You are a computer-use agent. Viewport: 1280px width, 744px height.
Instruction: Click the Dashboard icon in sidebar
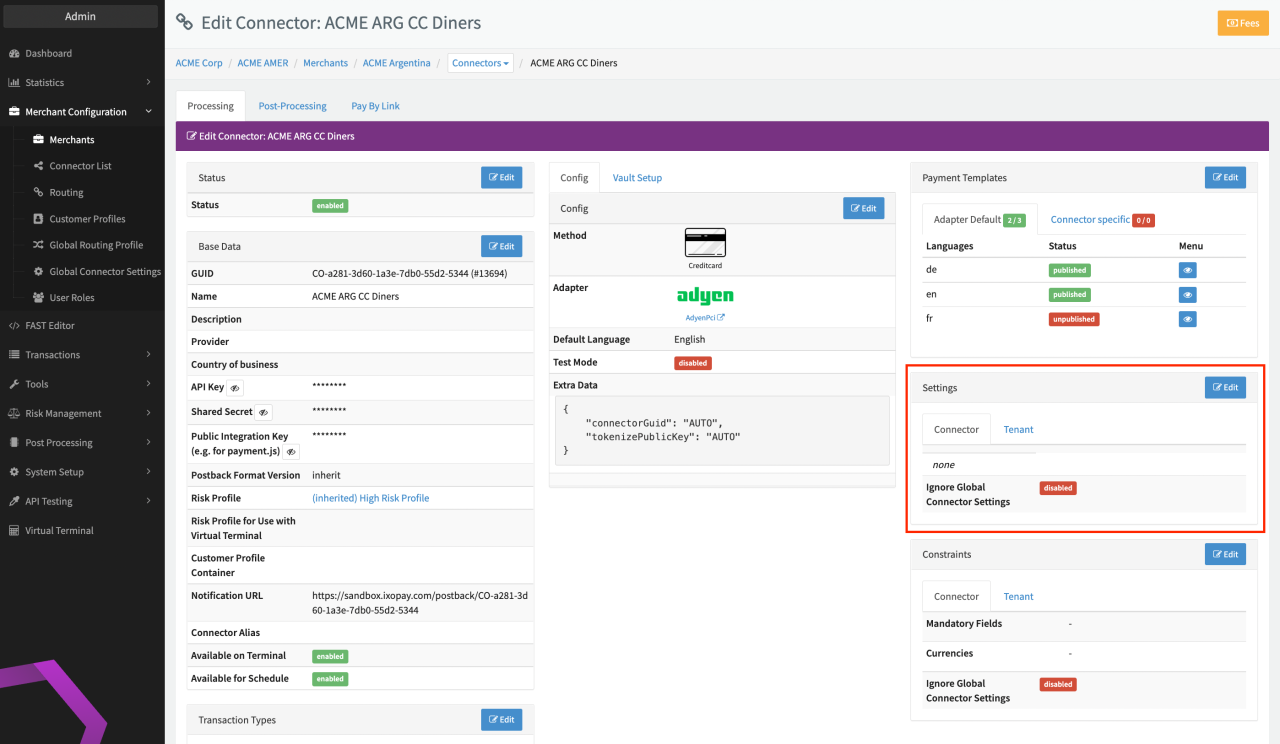(x=15, y=53)
